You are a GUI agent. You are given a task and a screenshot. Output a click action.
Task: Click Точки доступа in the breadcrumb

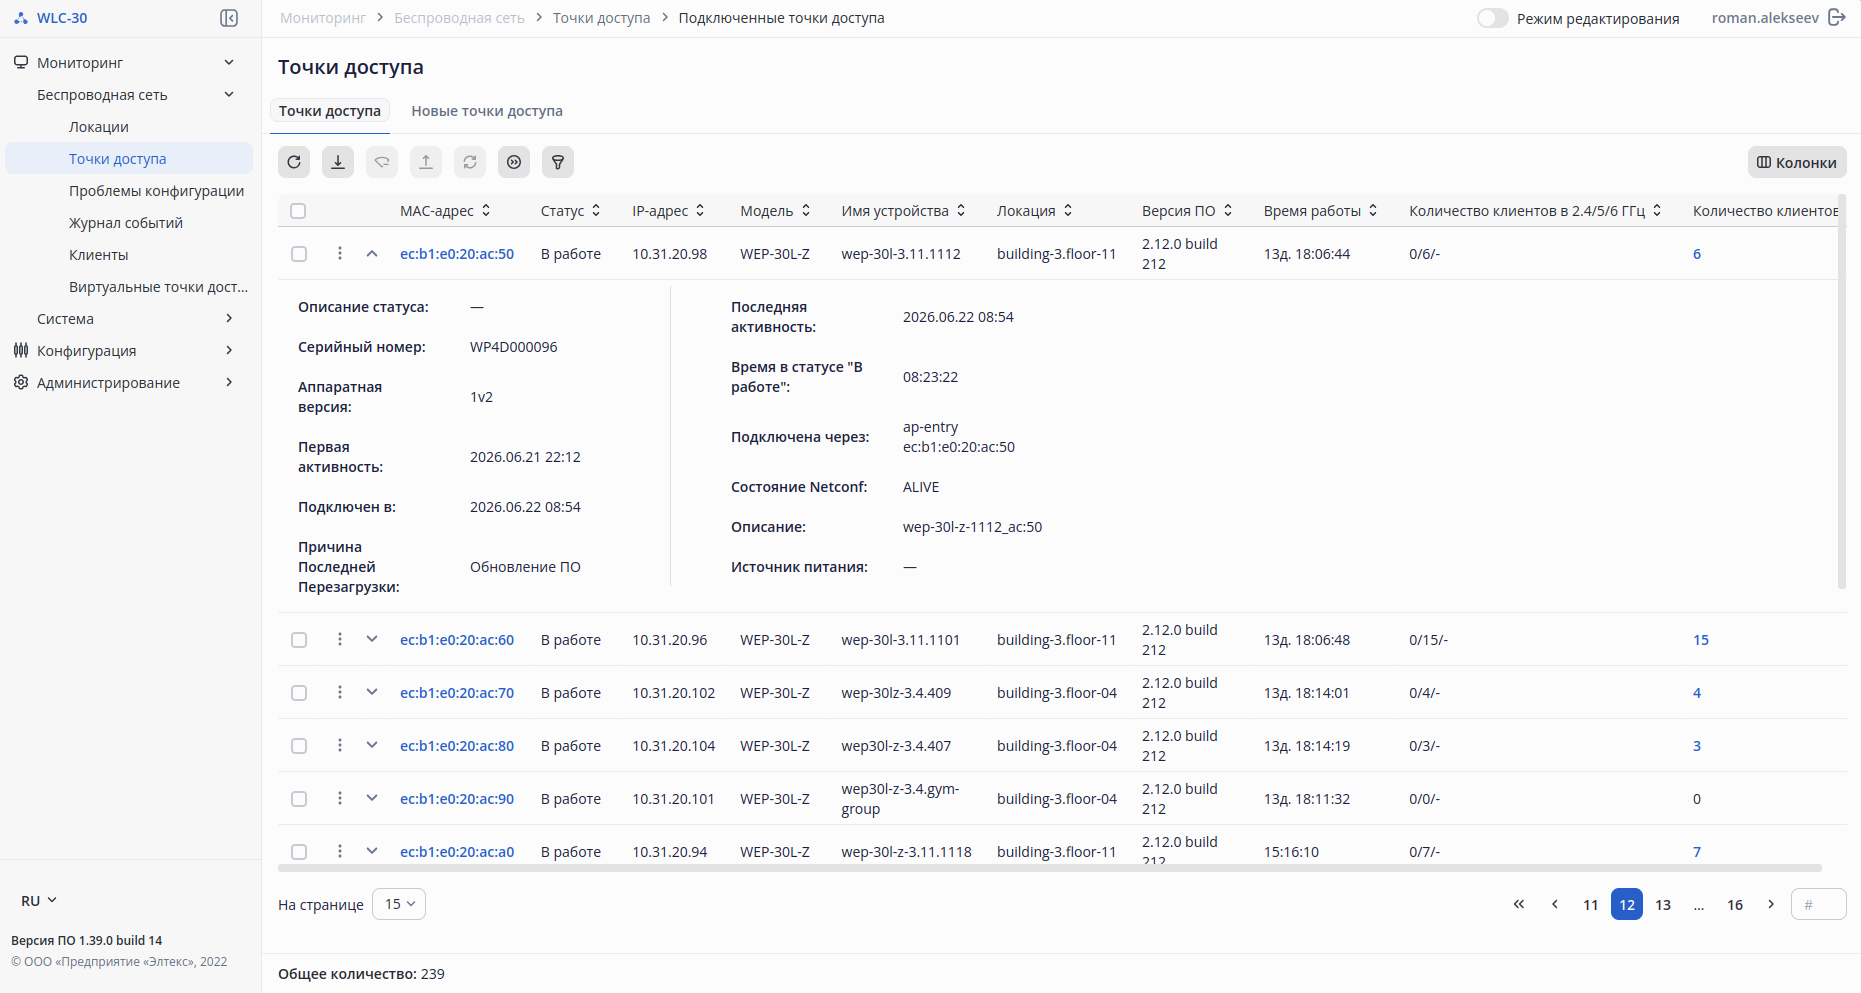[601, 18]
